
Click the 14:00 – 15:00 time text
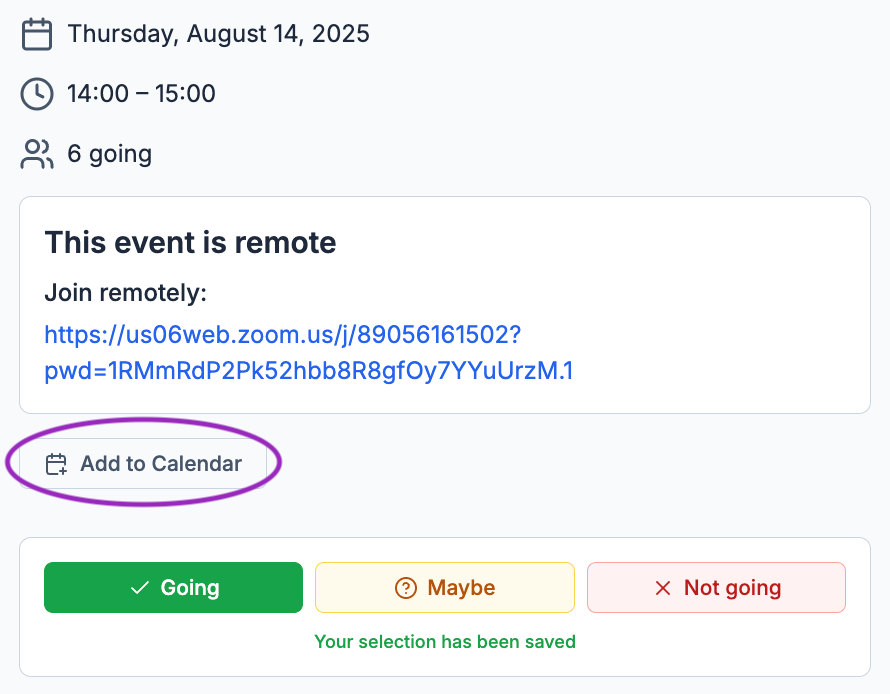(x=141, y=94)
